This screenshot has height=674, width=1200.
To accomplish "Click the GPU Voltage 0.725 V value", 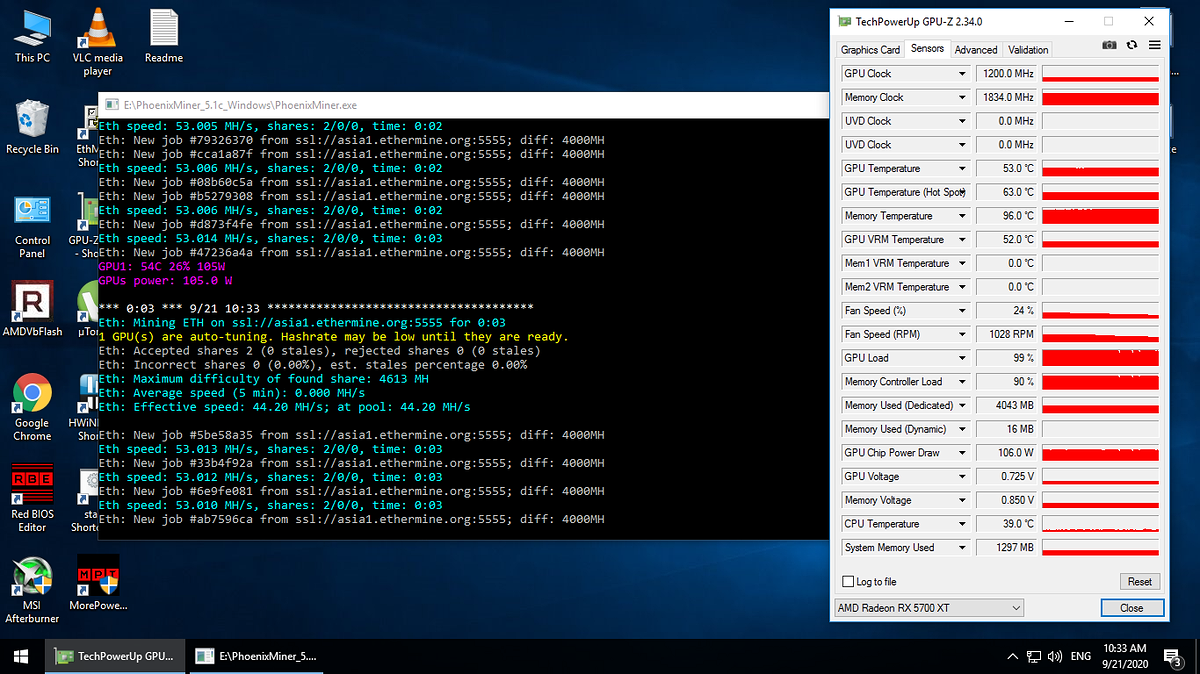I will [x=1007, y=477].
